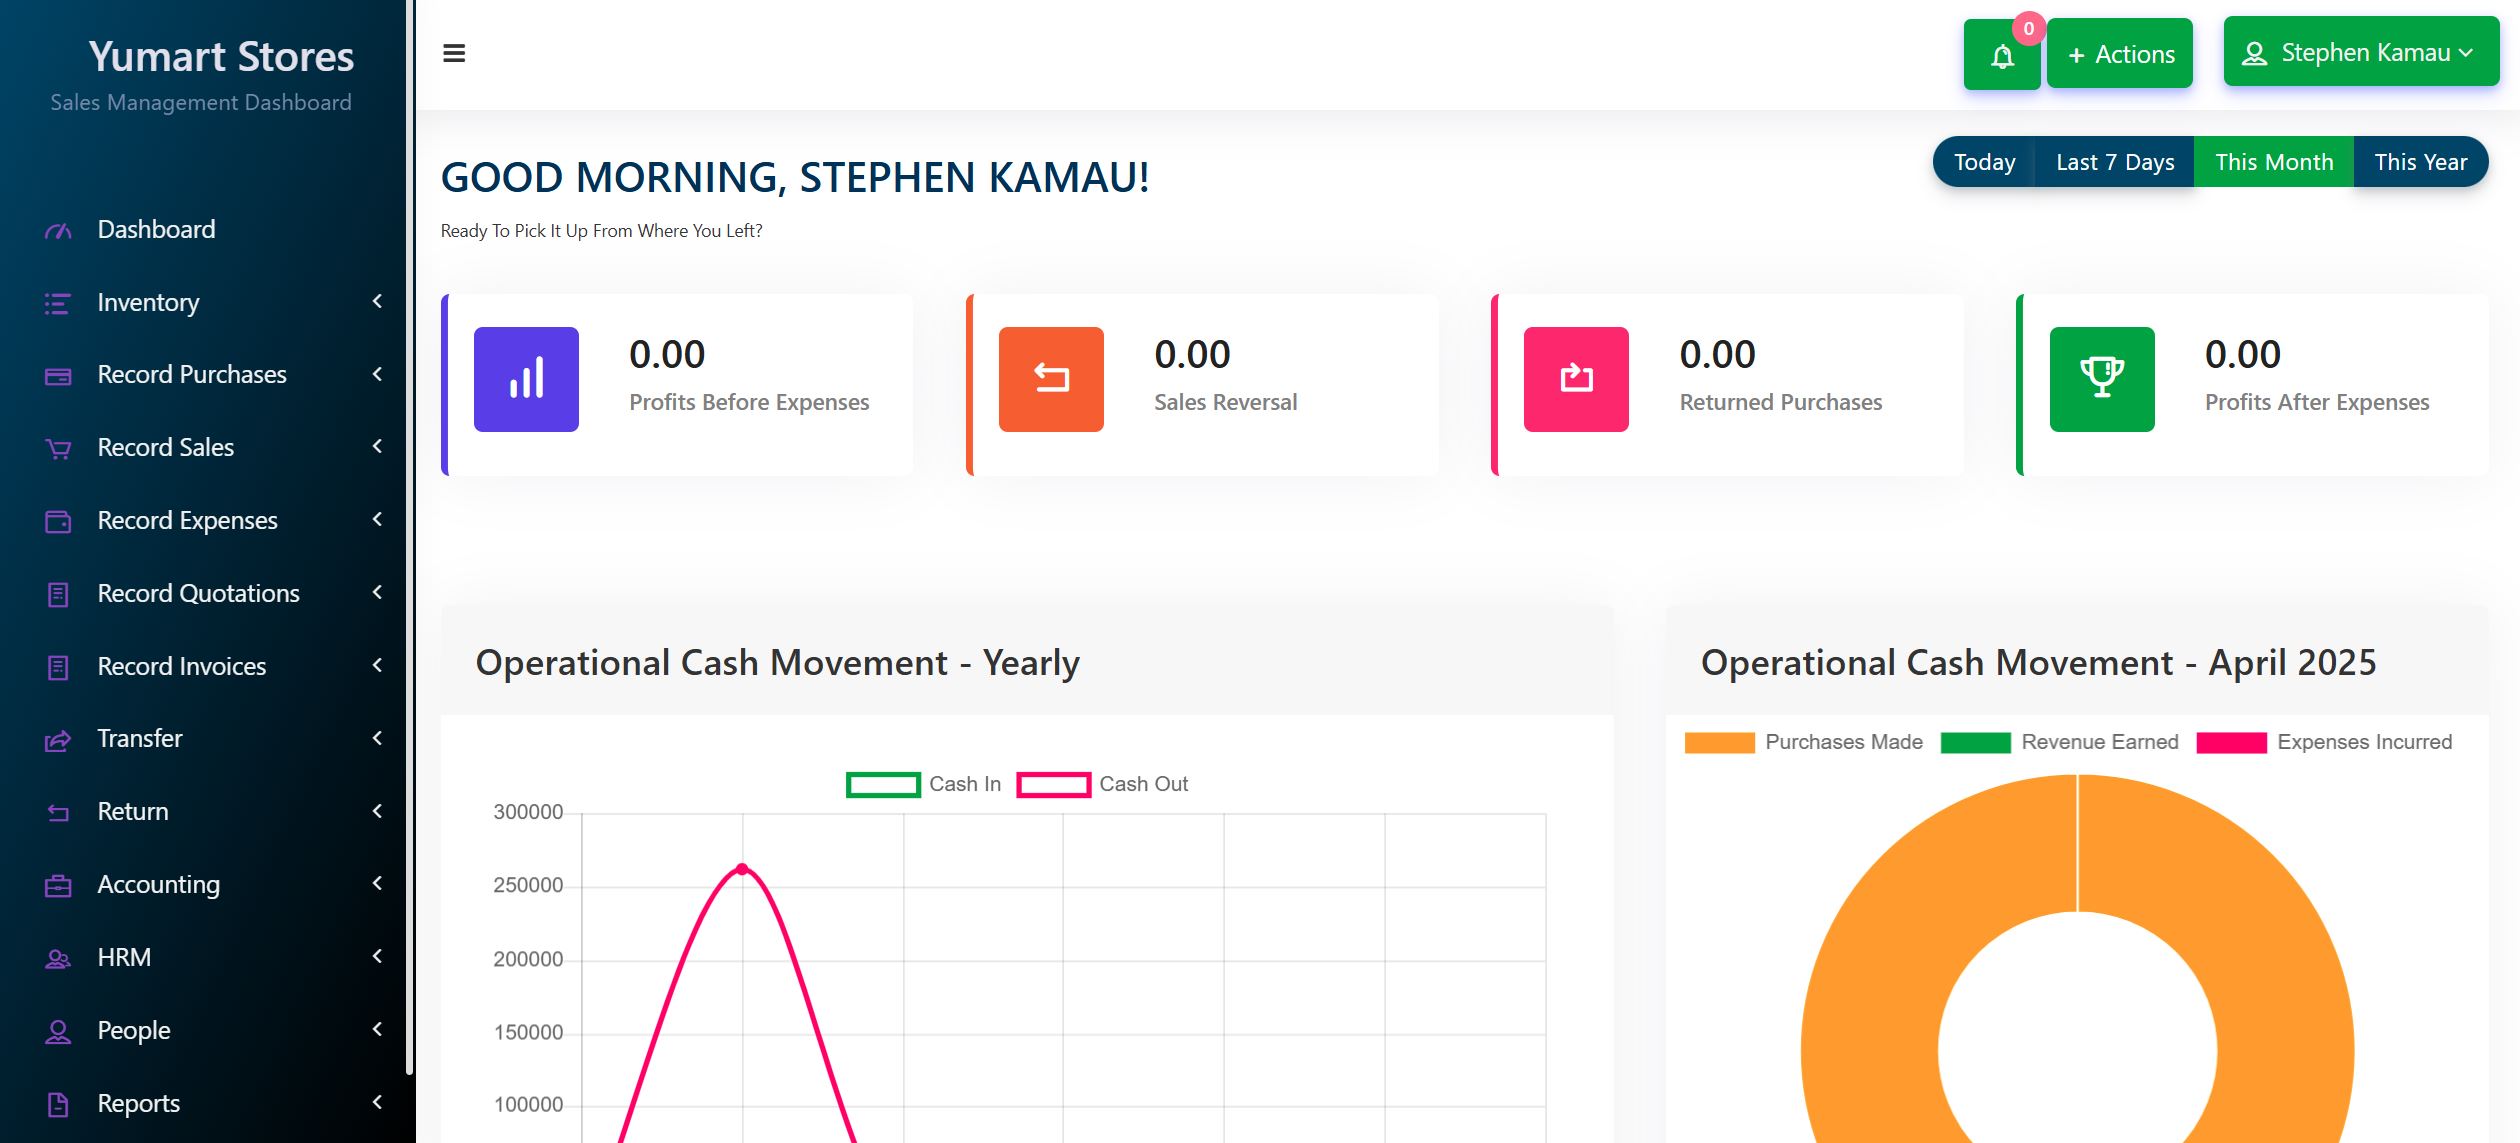
Task: Expand the Record Sales submenu chevron
Action: pos(377,446)
